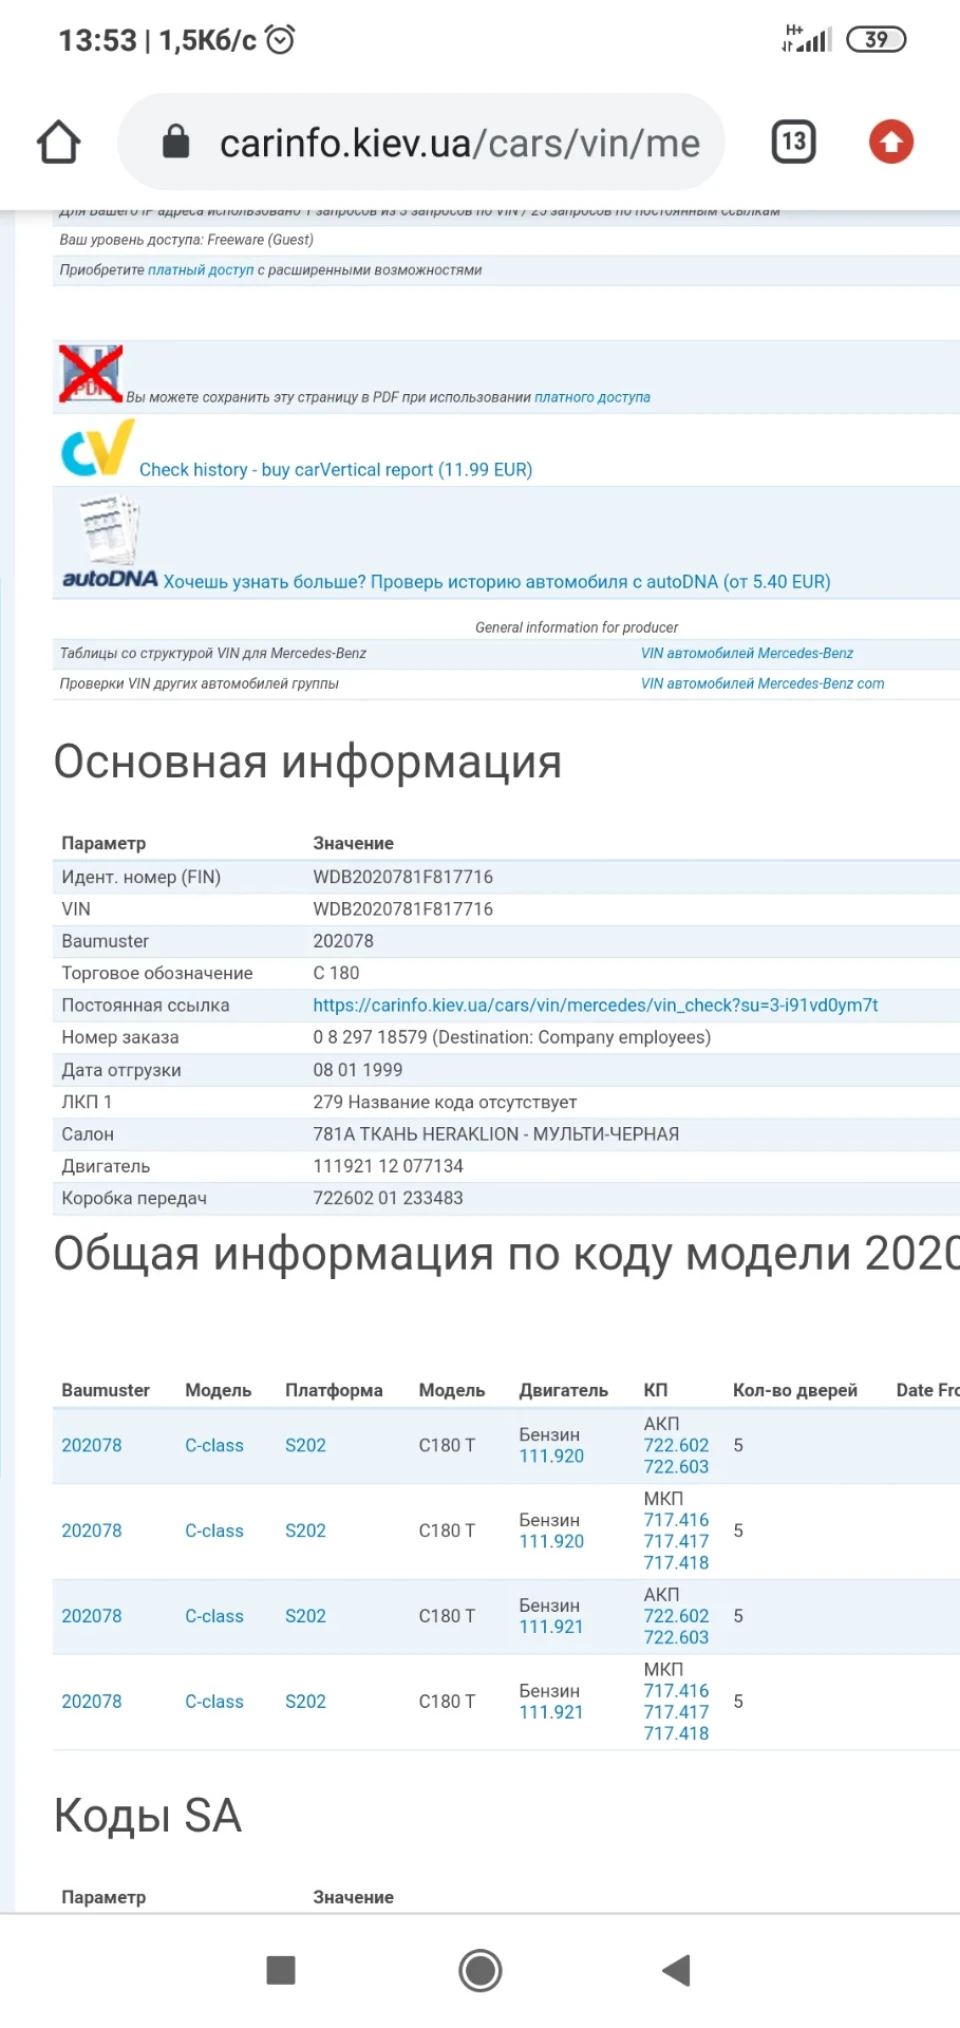Tap the Android back navigation button
Screen dimensions: 960x2028
pyautogui.click(x=677, y=1971)
